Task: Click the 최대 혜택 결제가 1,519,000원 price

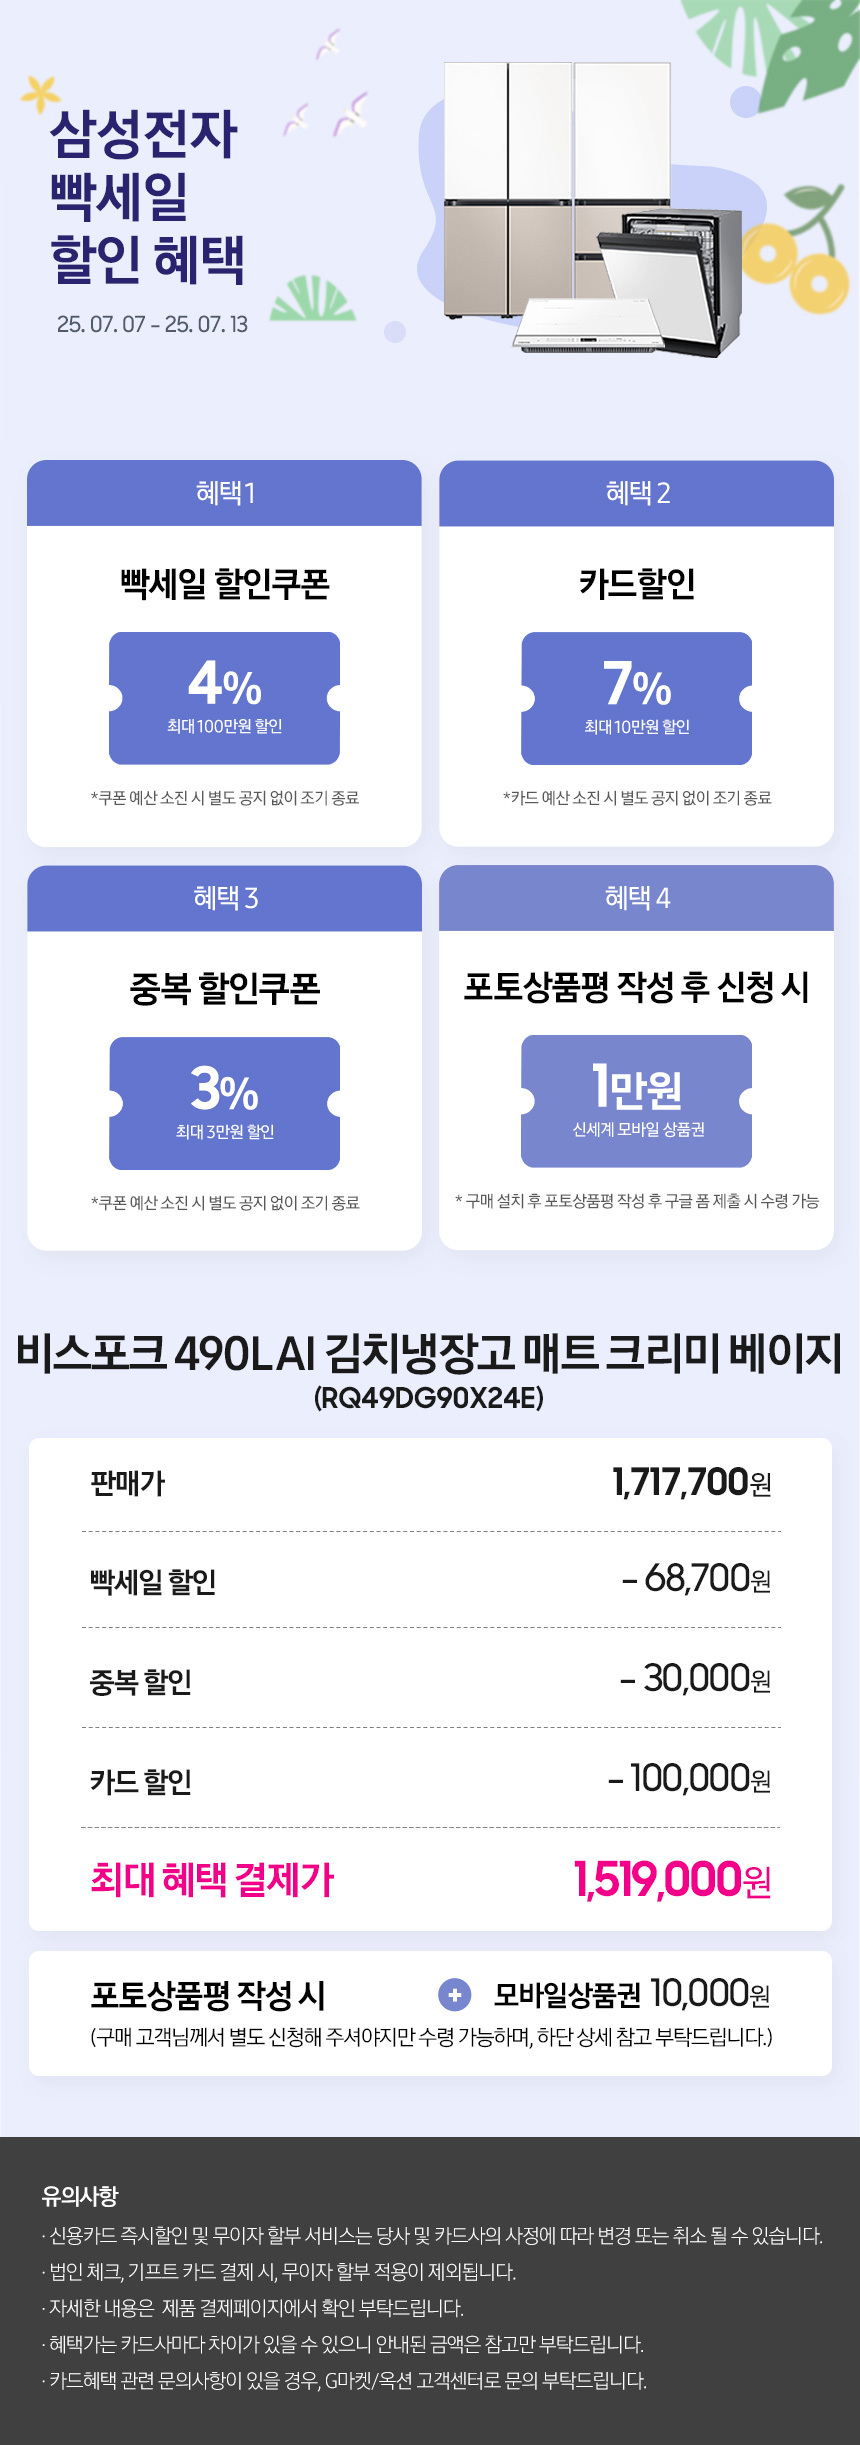Action: (x=673, y=1879)
